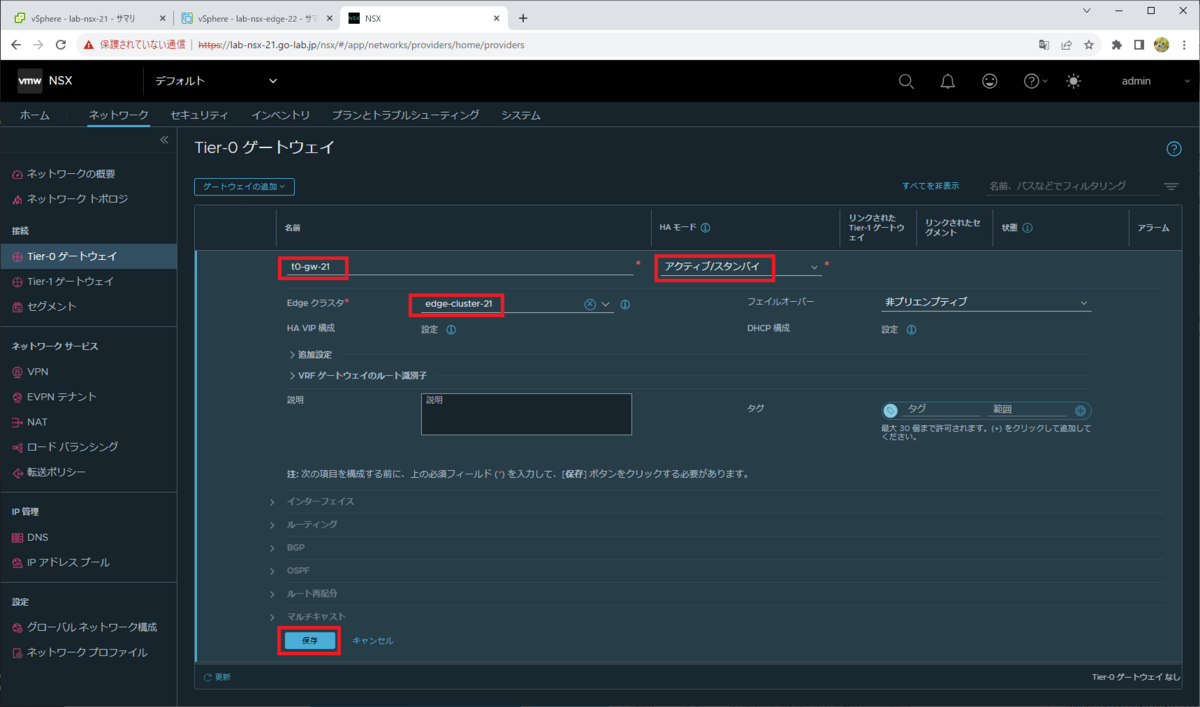The width and height of the screenshot is (1200, 707).
Task: Open DNS in the sidebar
Action: click(38, 537)
